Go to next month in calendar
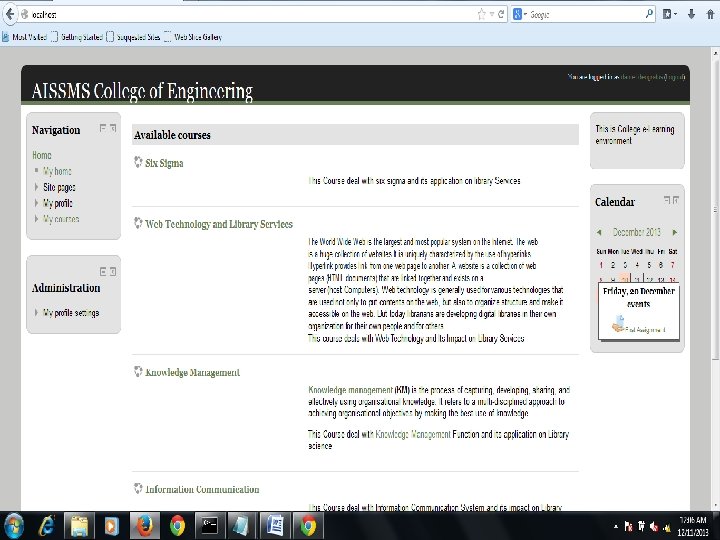 tap(675, 232)
